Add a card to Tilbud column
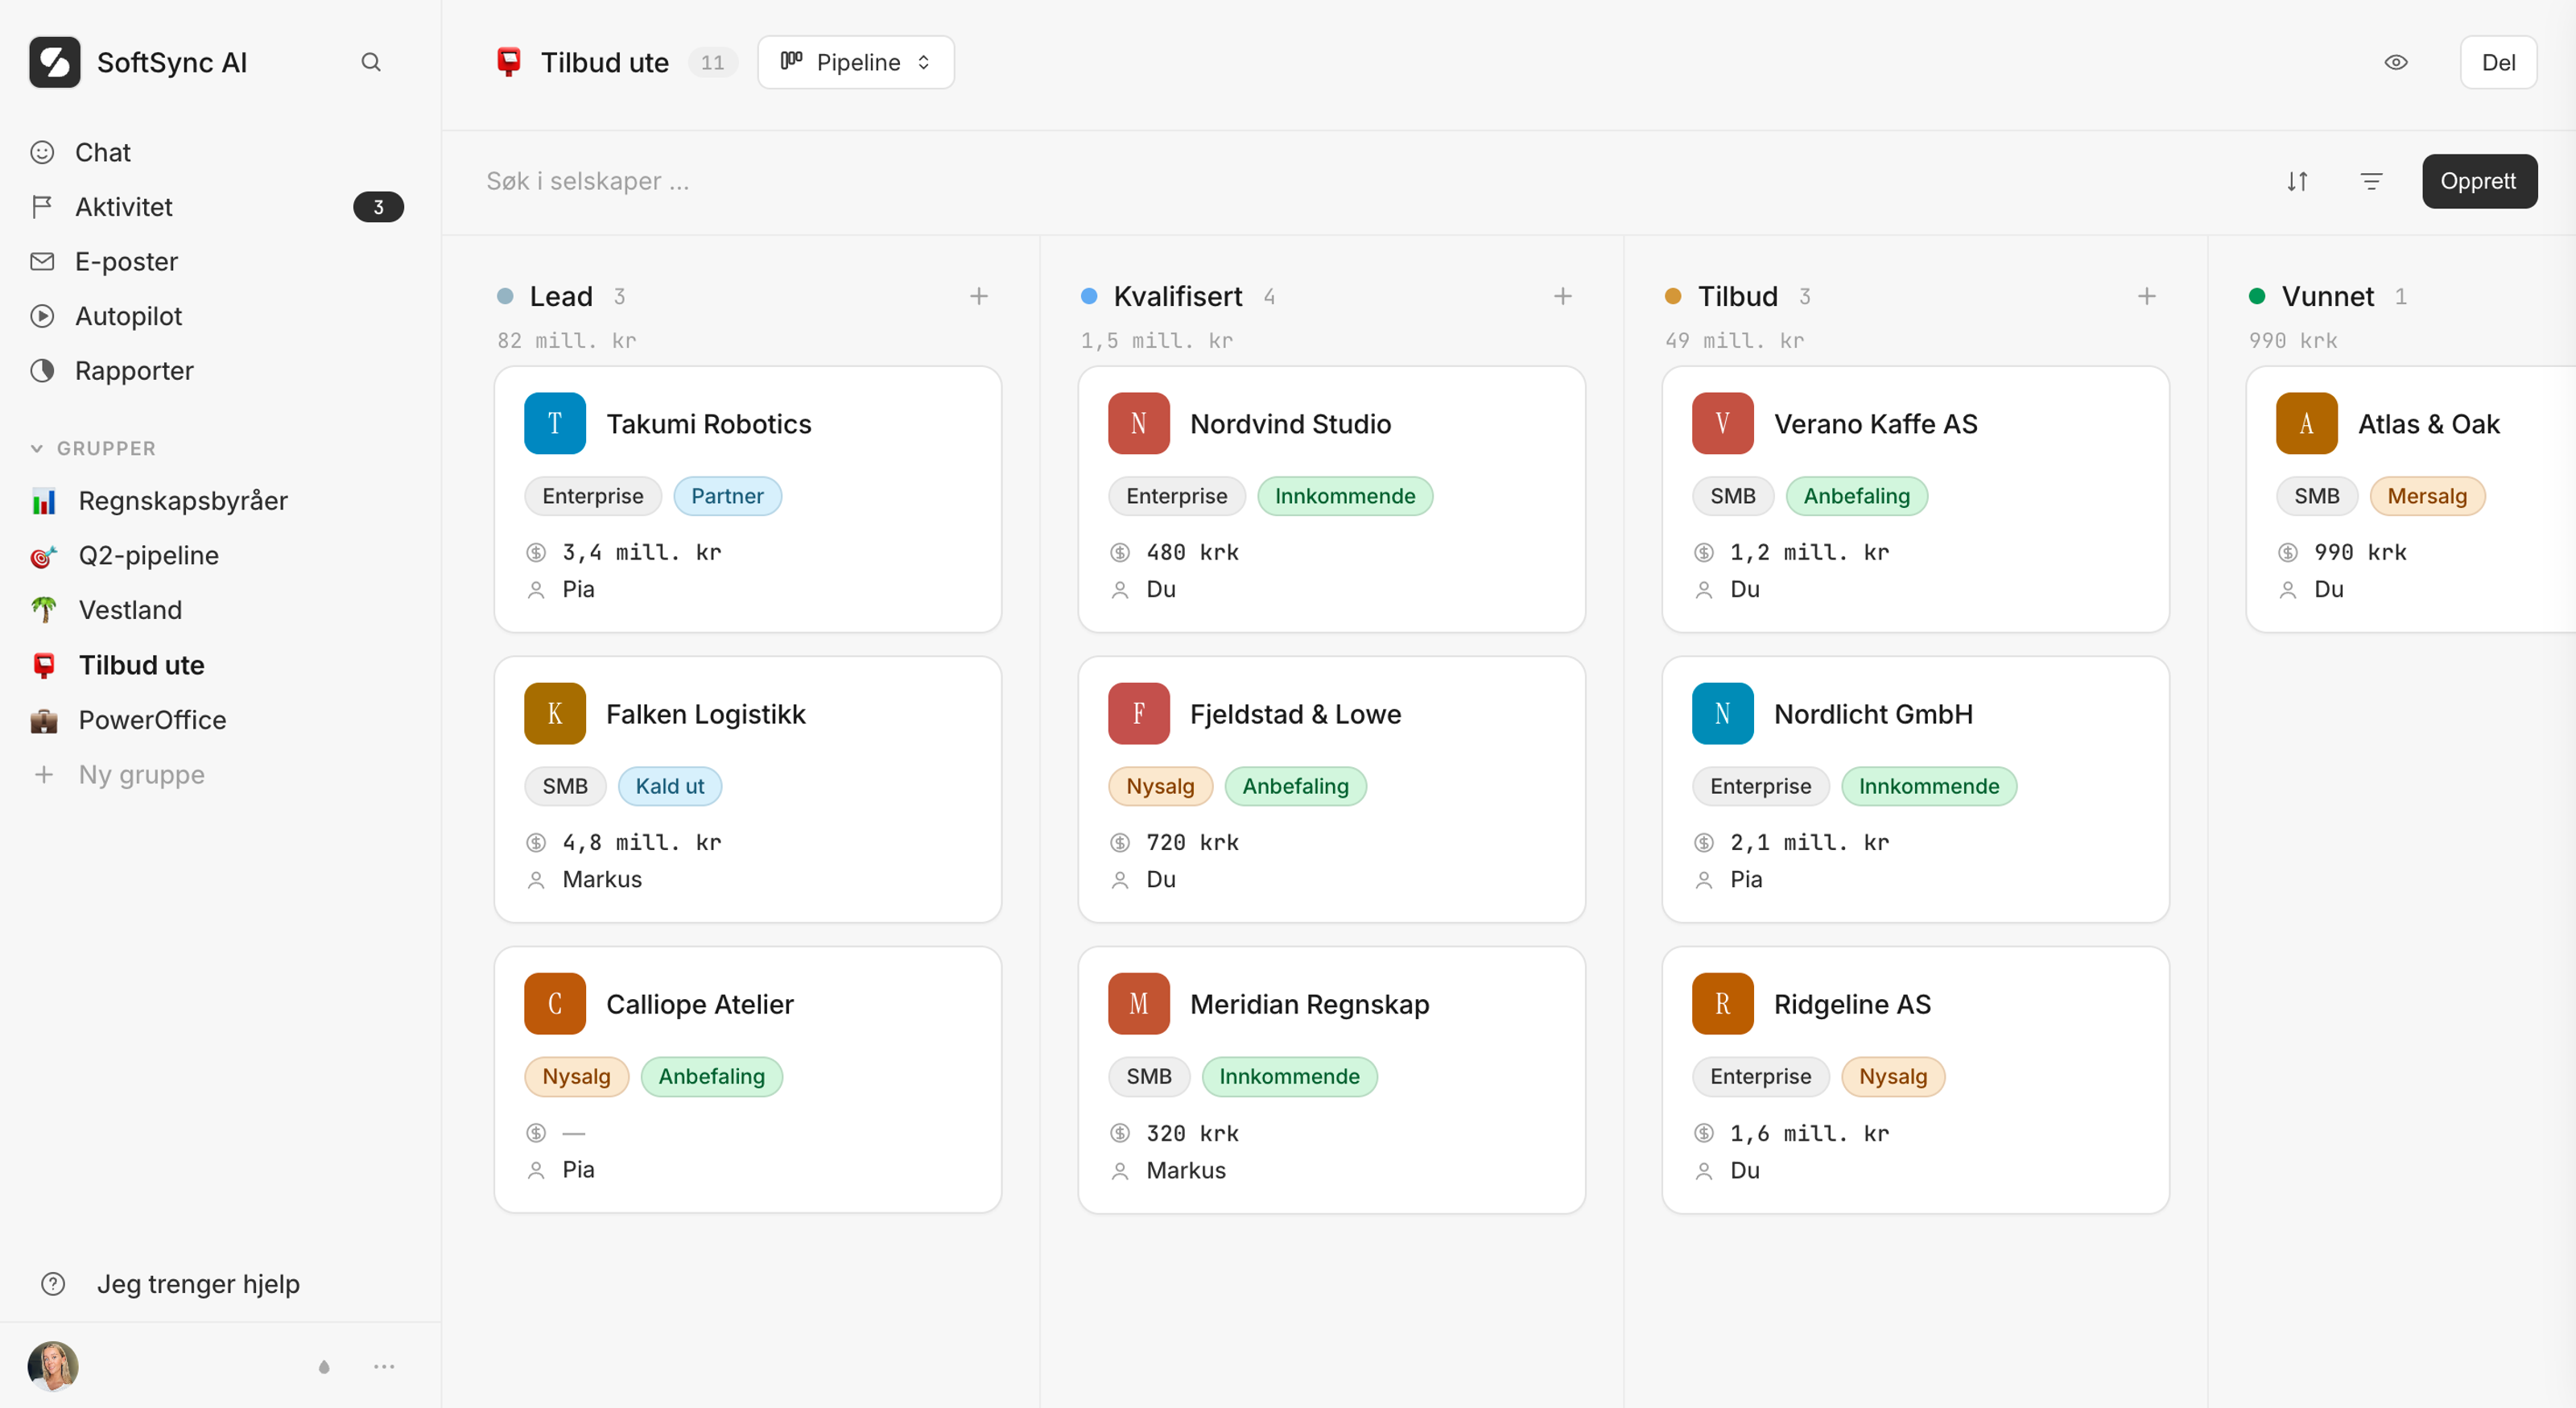2576x1408 pixels. click(2146, 296)
